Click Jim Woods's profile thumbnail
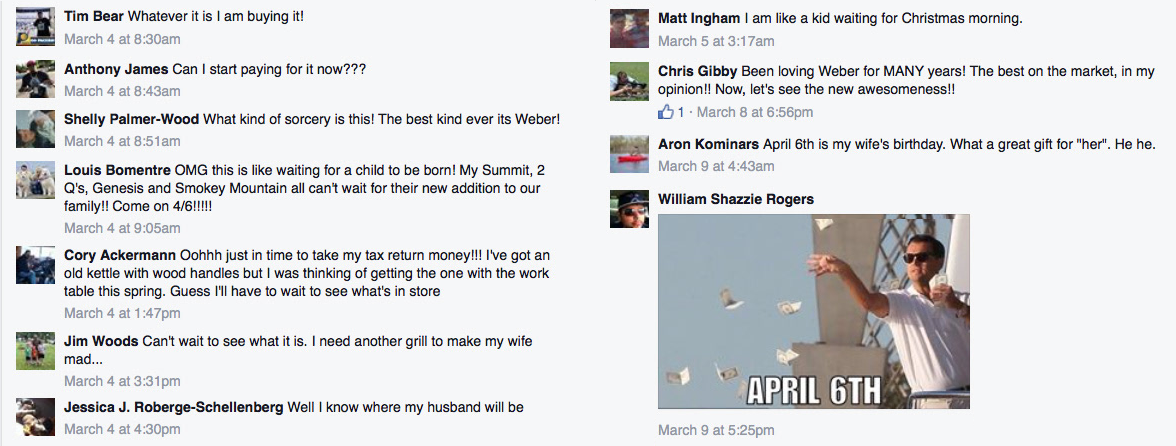 pyautogui.click(x=36, y=350)
